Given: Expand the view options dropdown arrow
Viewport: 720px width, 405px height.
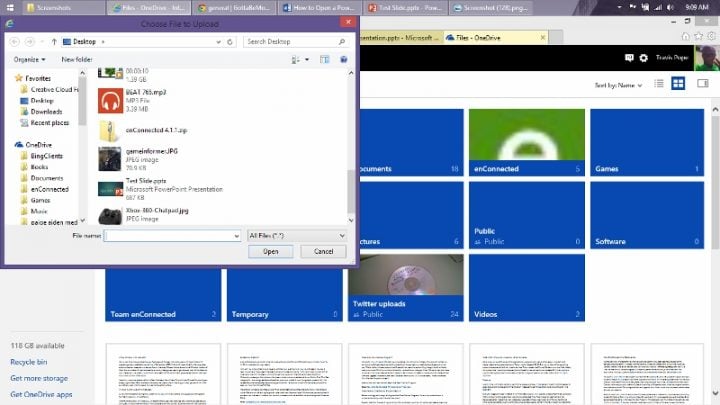Looking at the screenshot, I should (x=307, y=60).
